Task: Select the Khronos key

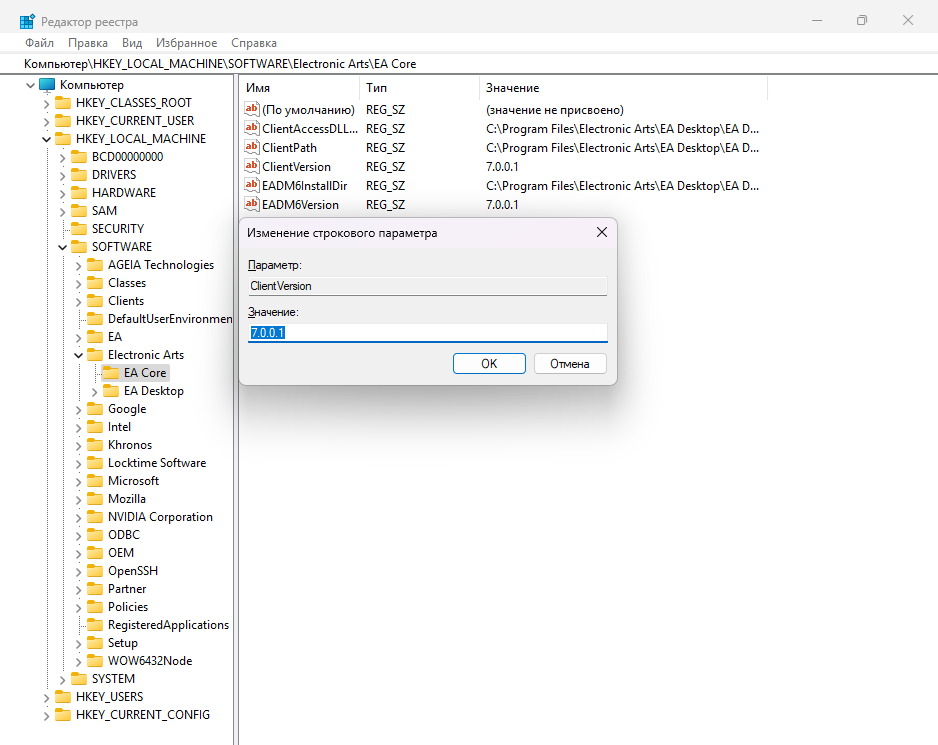Action: [x=130, y=445]
